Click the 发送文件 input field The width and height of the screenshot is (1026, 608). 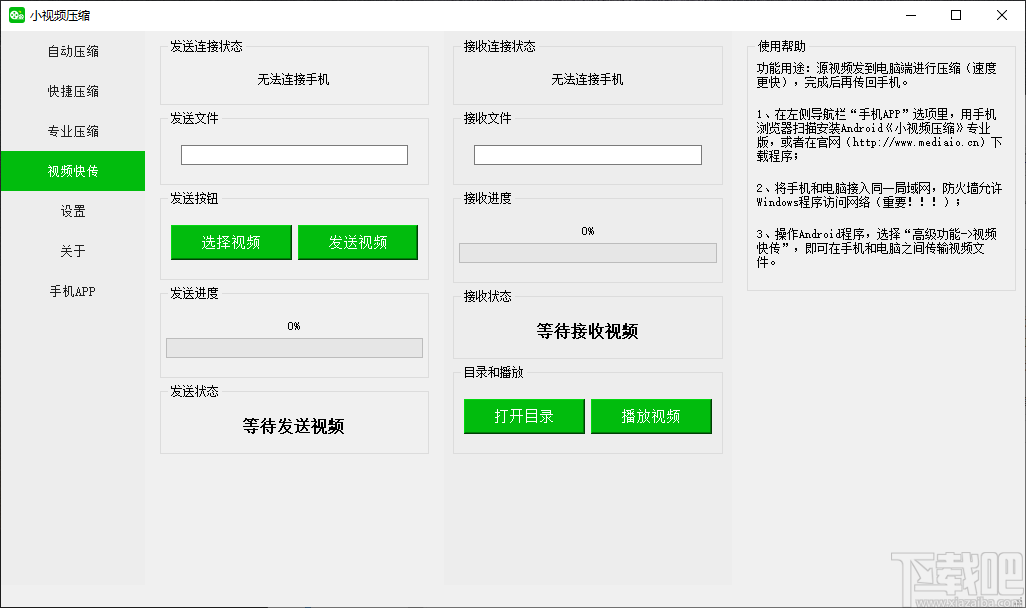(x=294, y=155)
